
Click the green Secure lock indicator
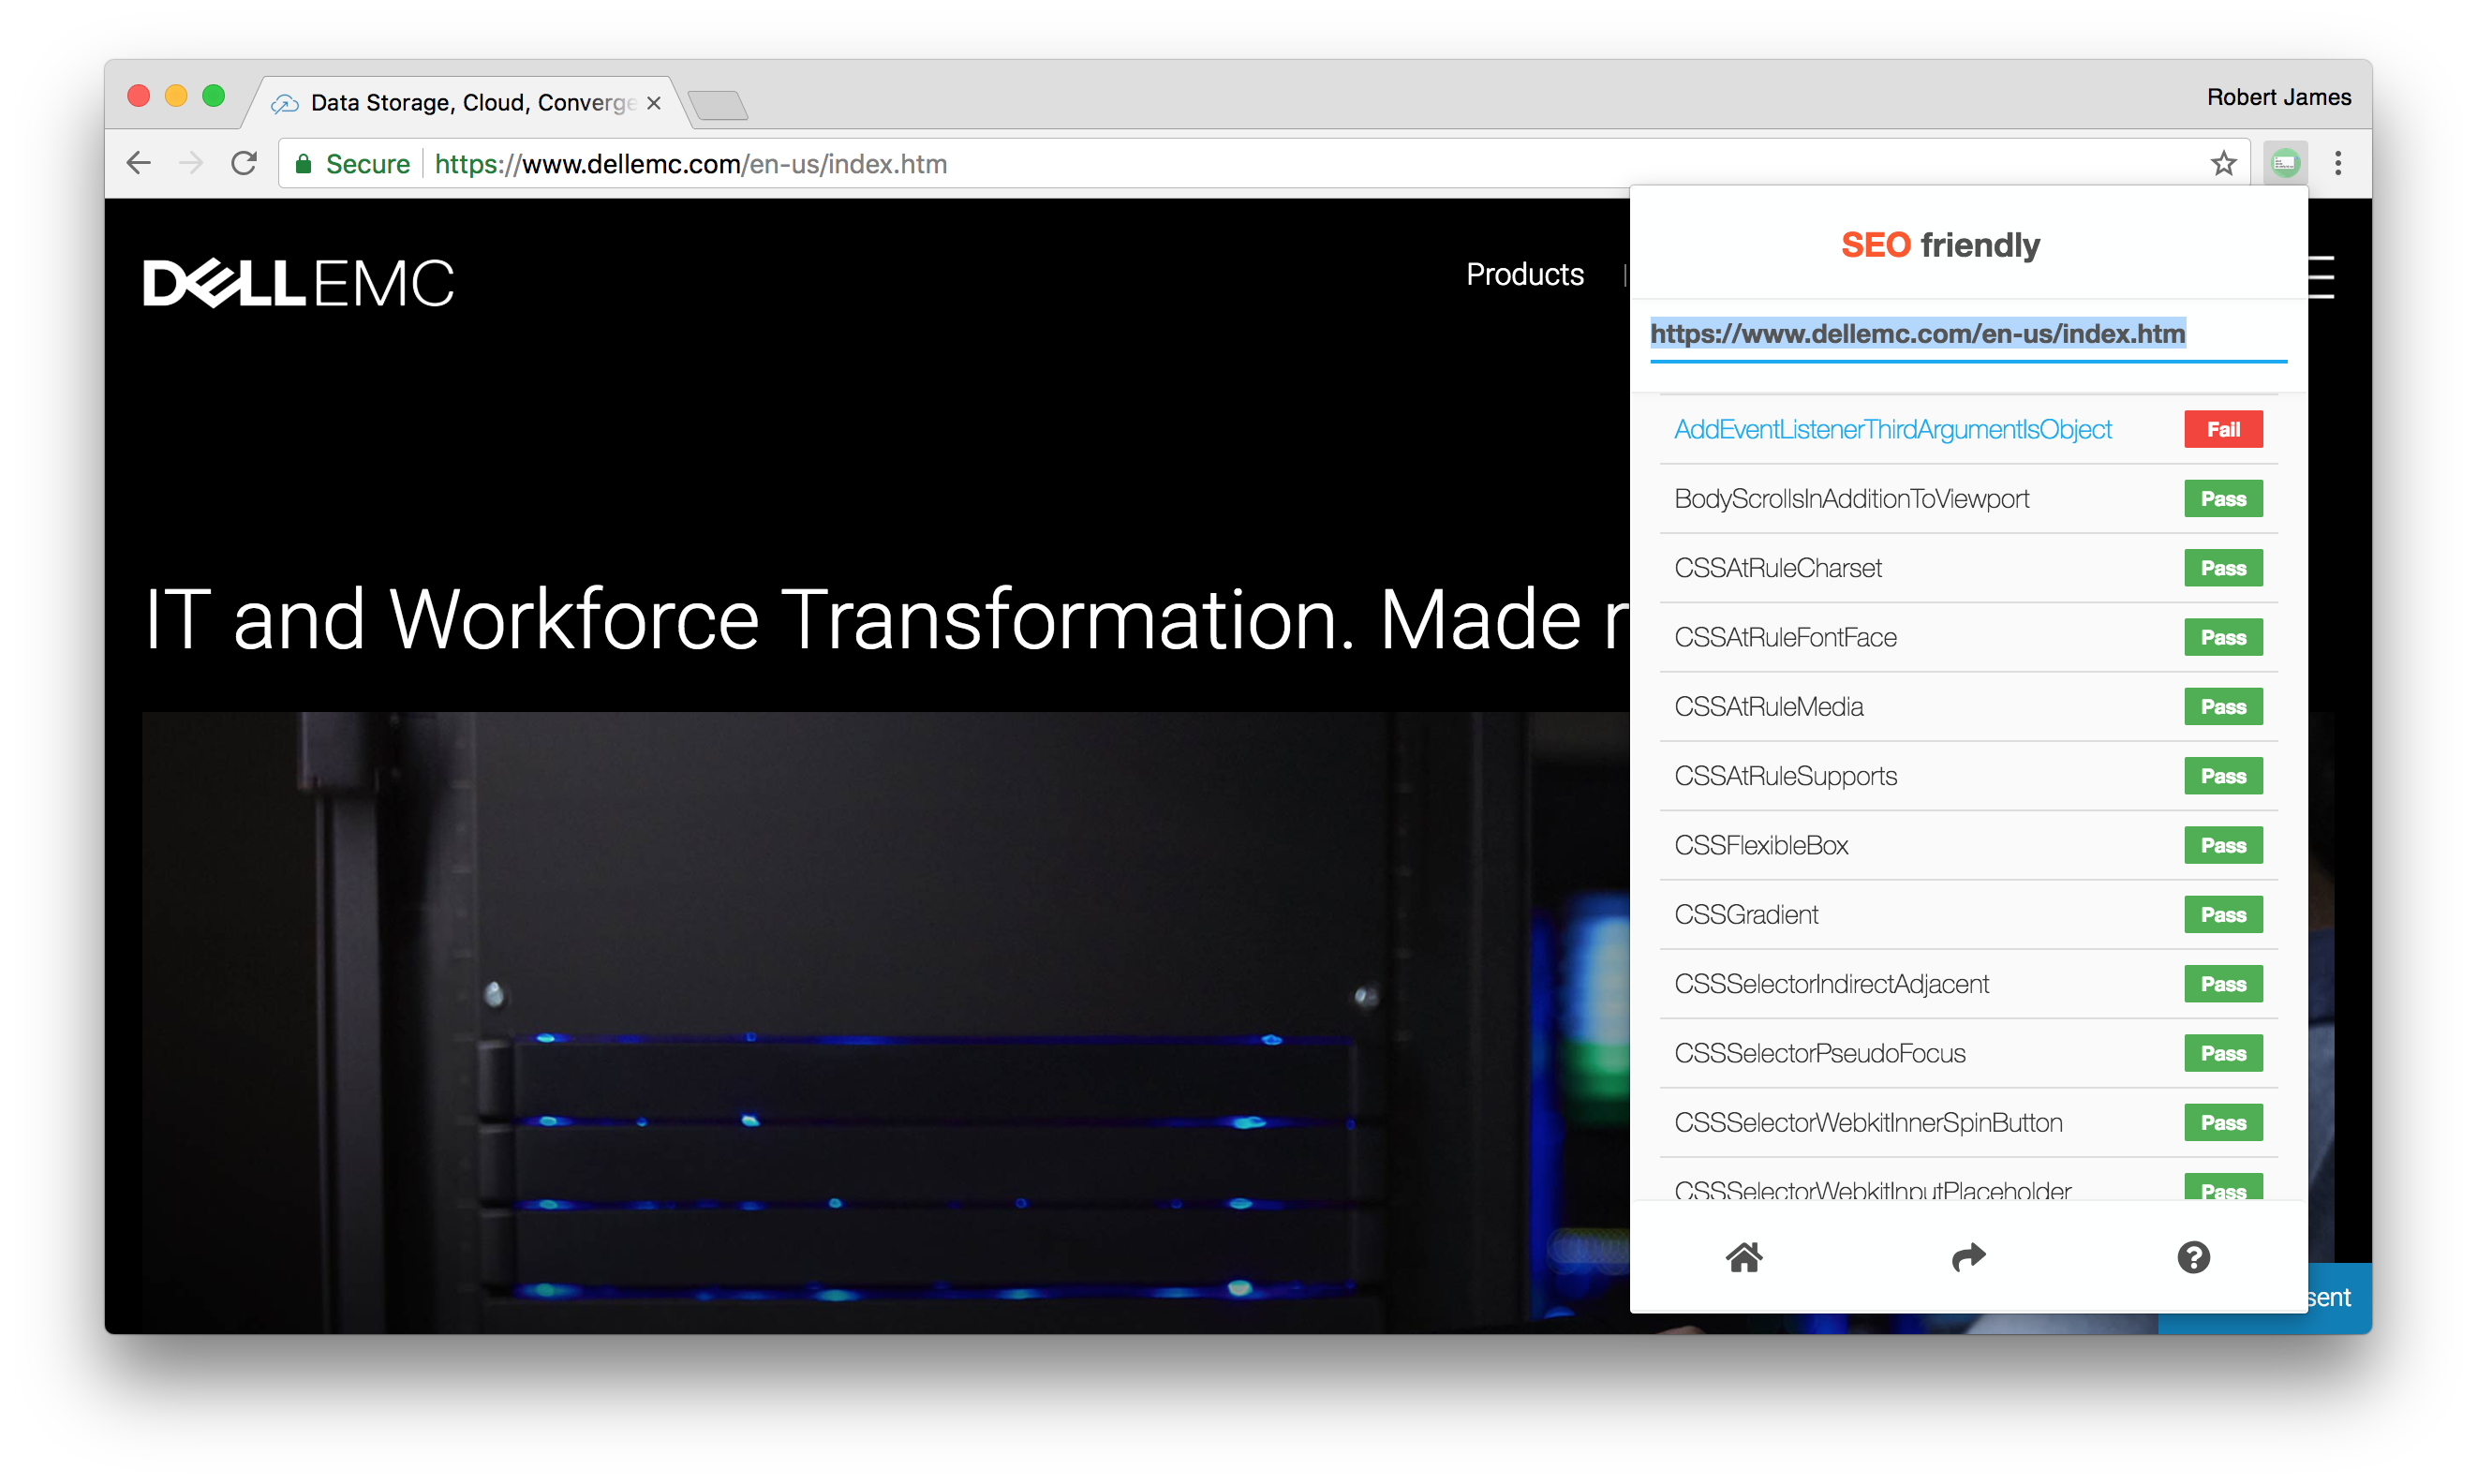(352, 164)
